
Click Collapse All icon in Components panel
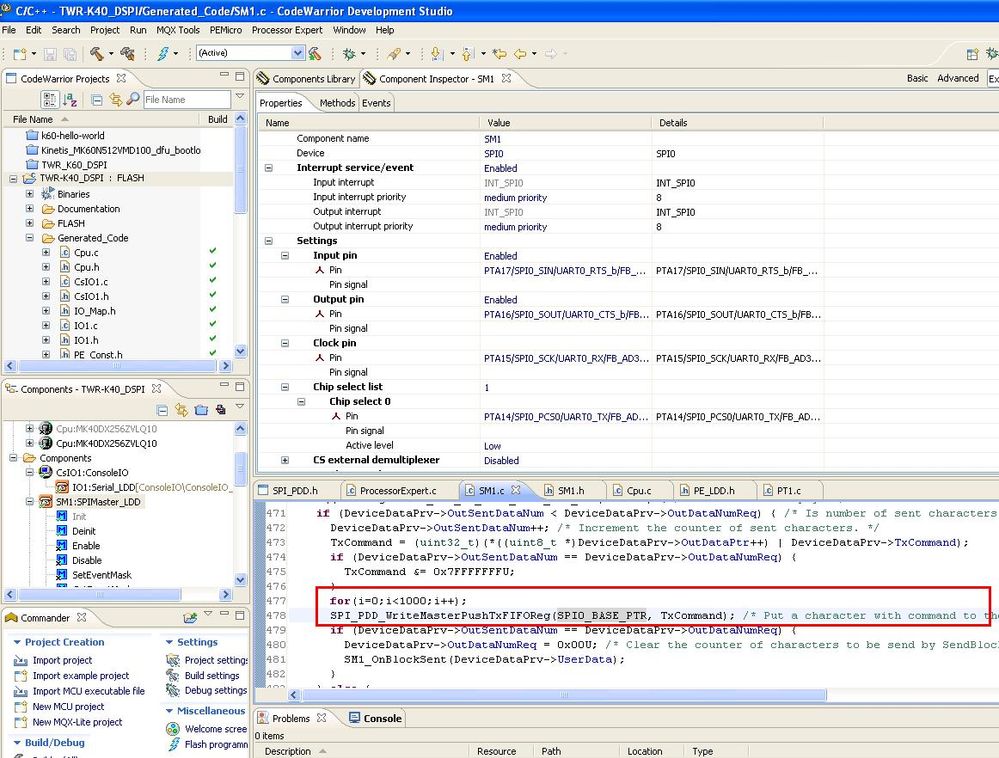point(162,410)
